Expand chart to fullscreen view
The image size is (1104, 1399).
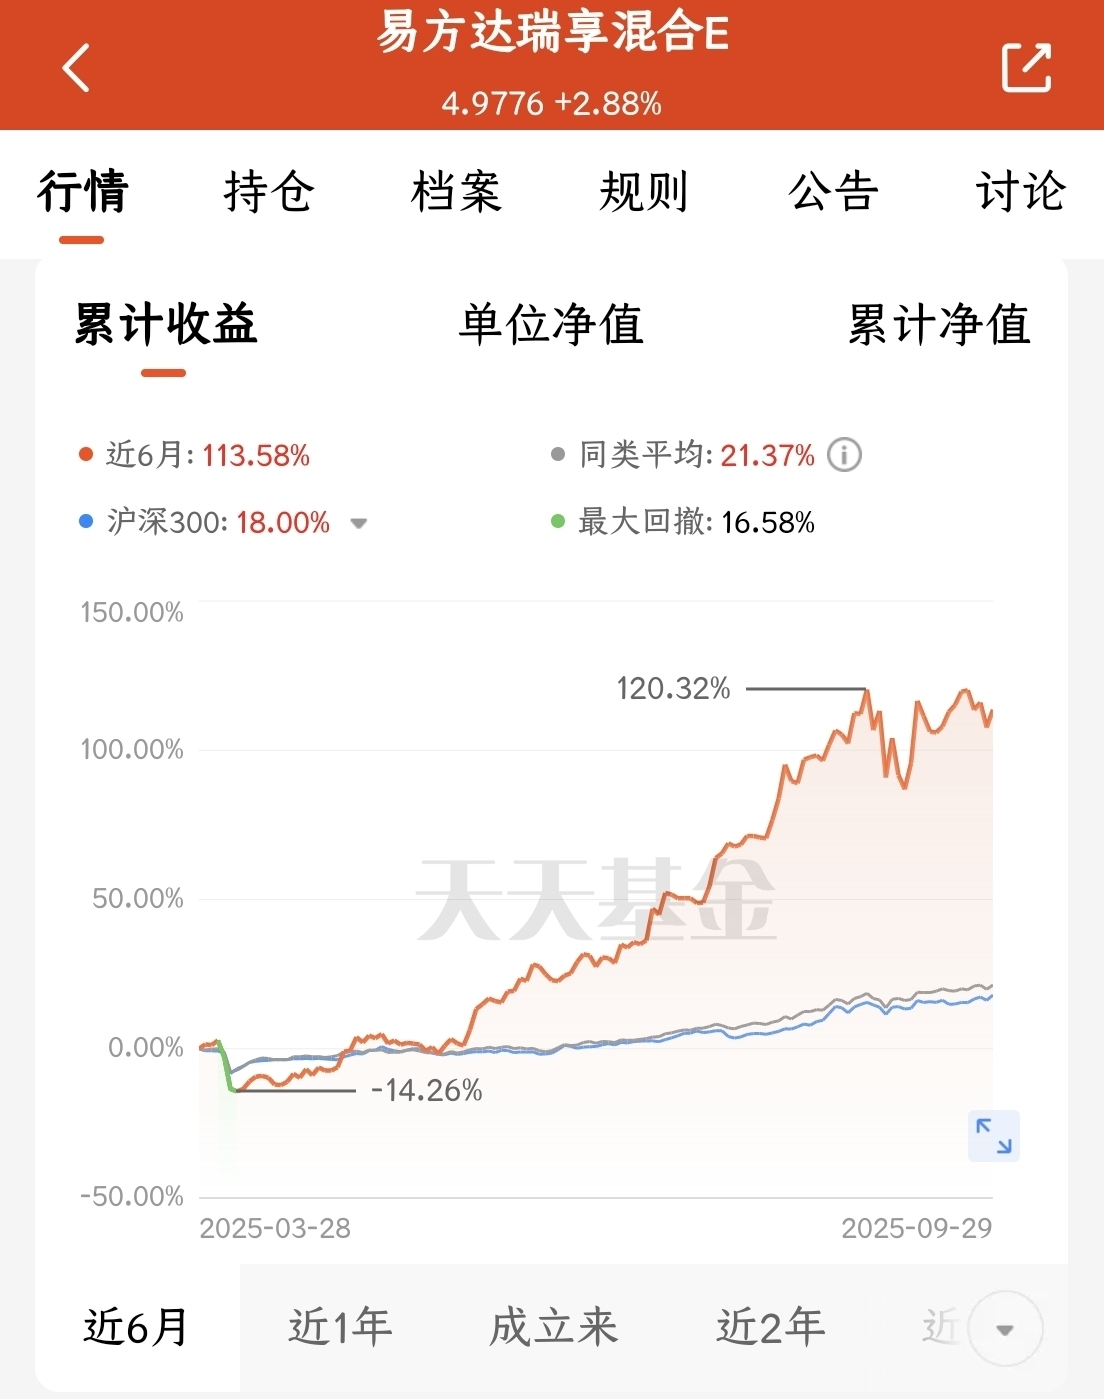(x=993, y=1136)
